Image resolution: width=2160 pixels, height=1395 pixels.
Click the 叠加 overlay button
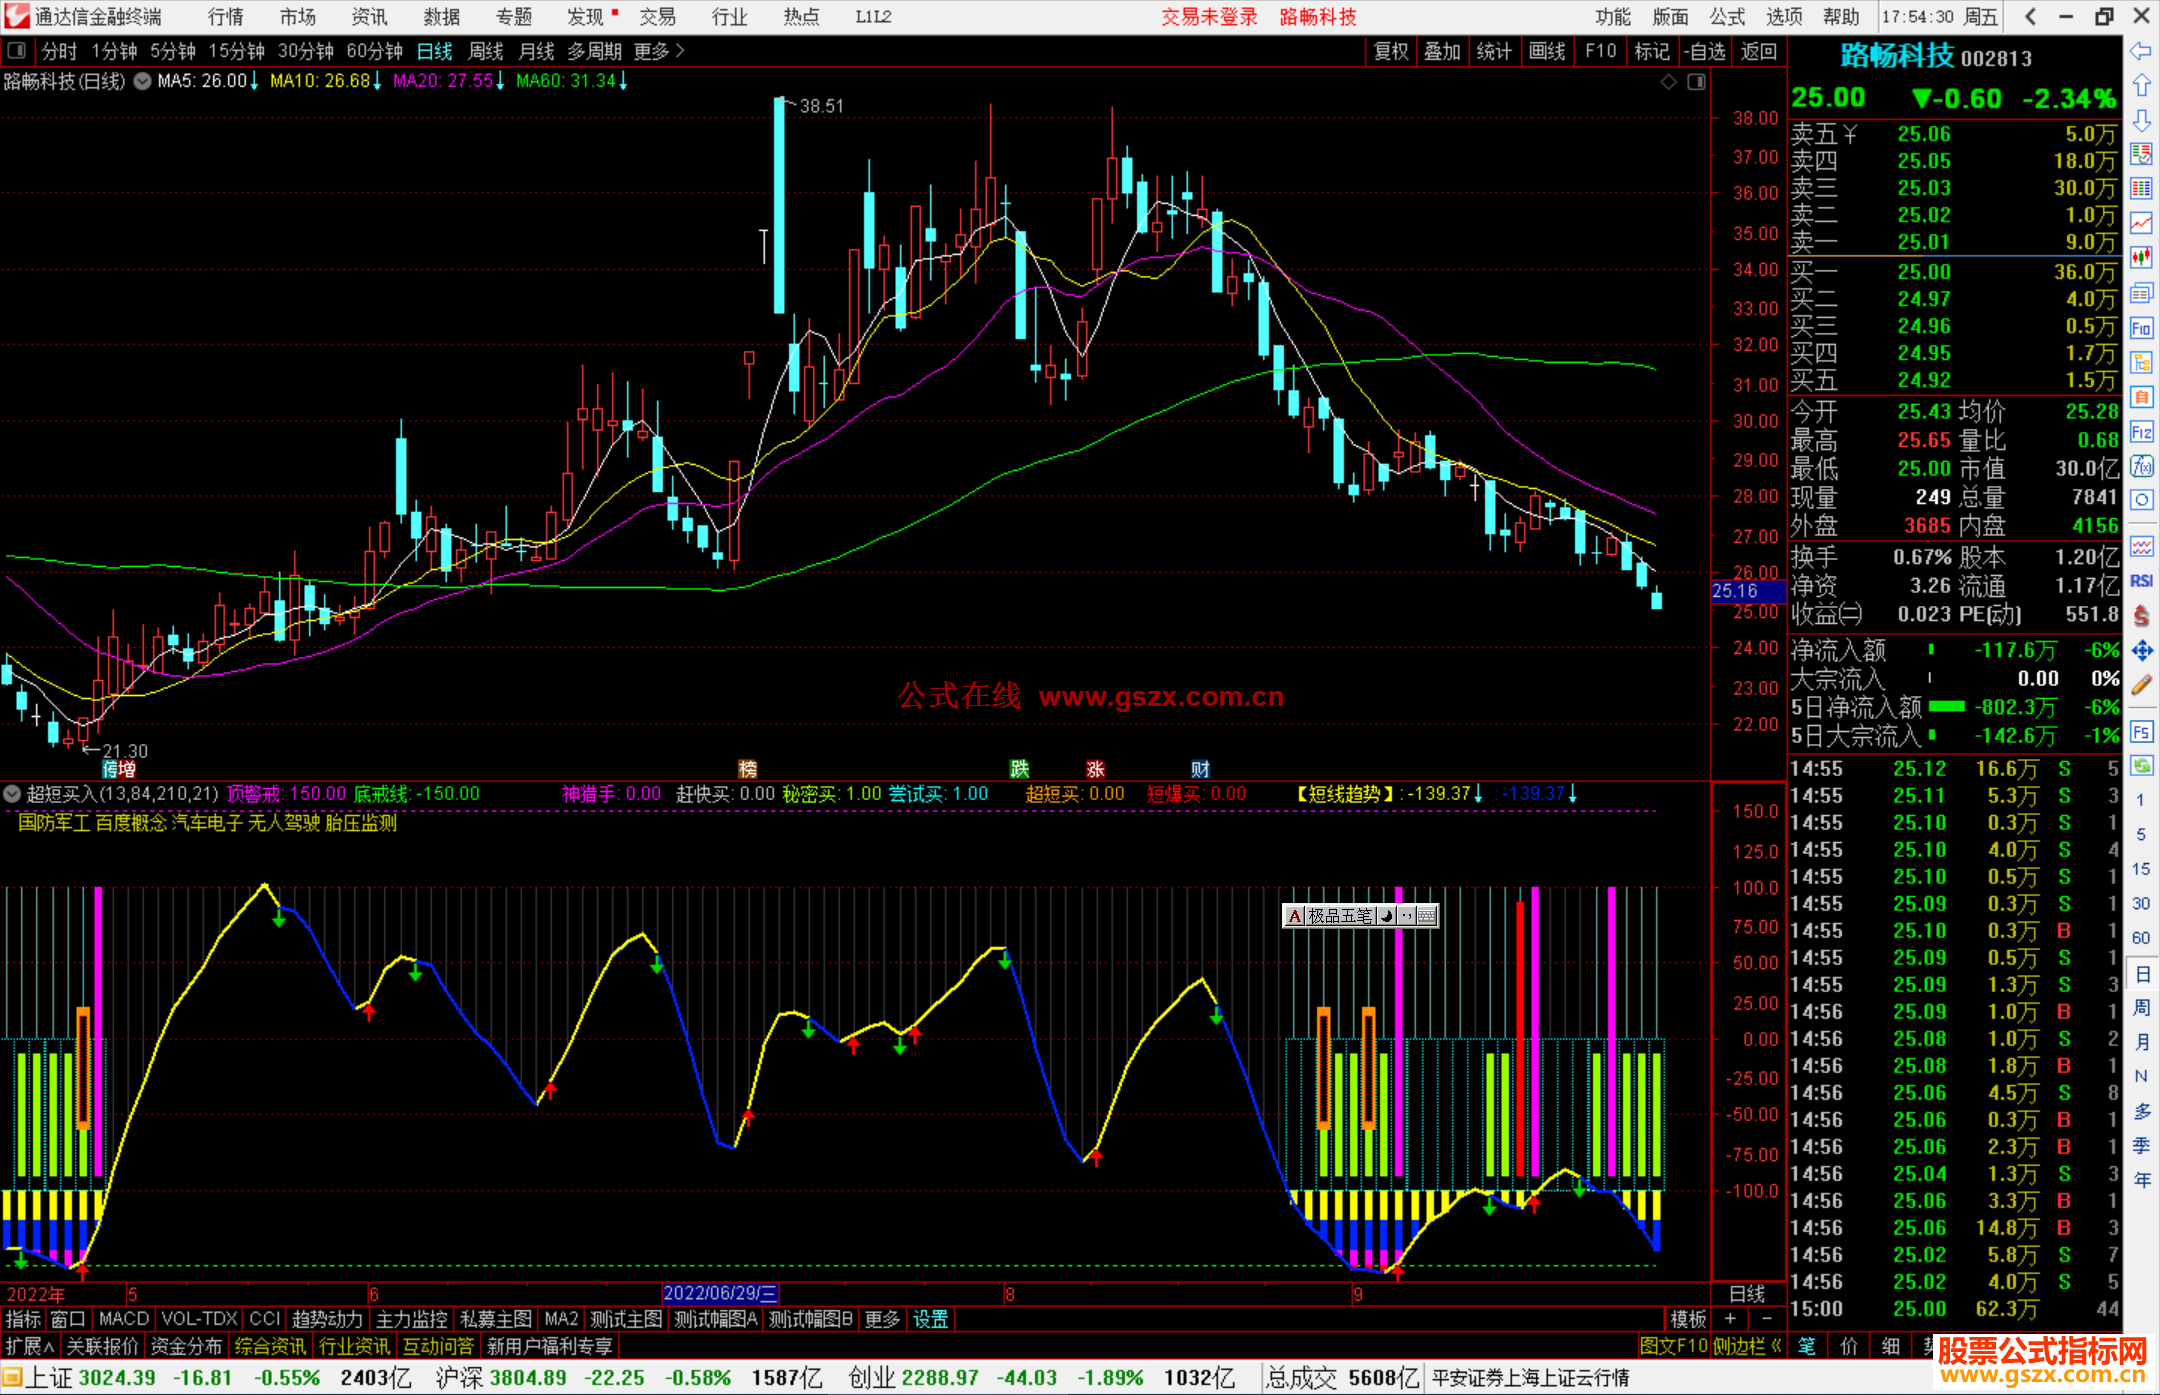tap(1442, 51)
